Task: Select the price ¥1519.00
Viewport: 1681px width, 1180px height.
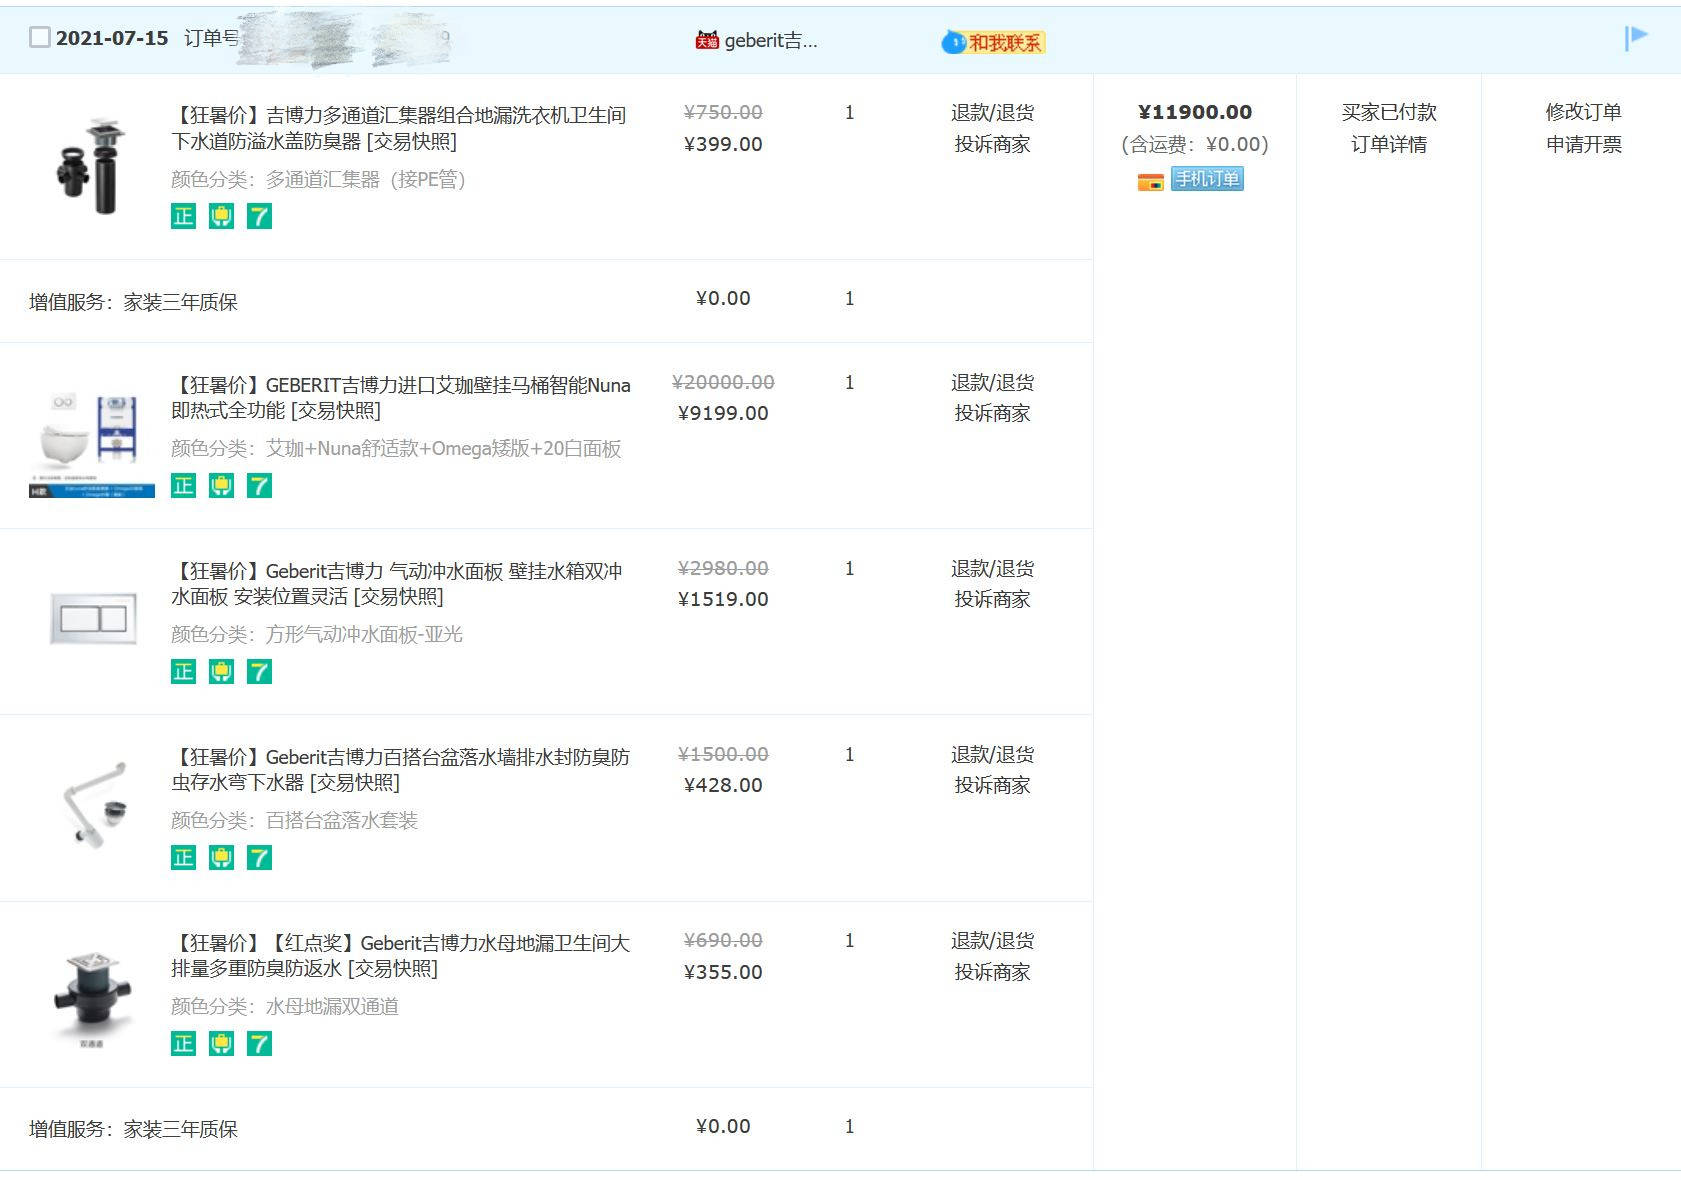Action: pos(723,599)
